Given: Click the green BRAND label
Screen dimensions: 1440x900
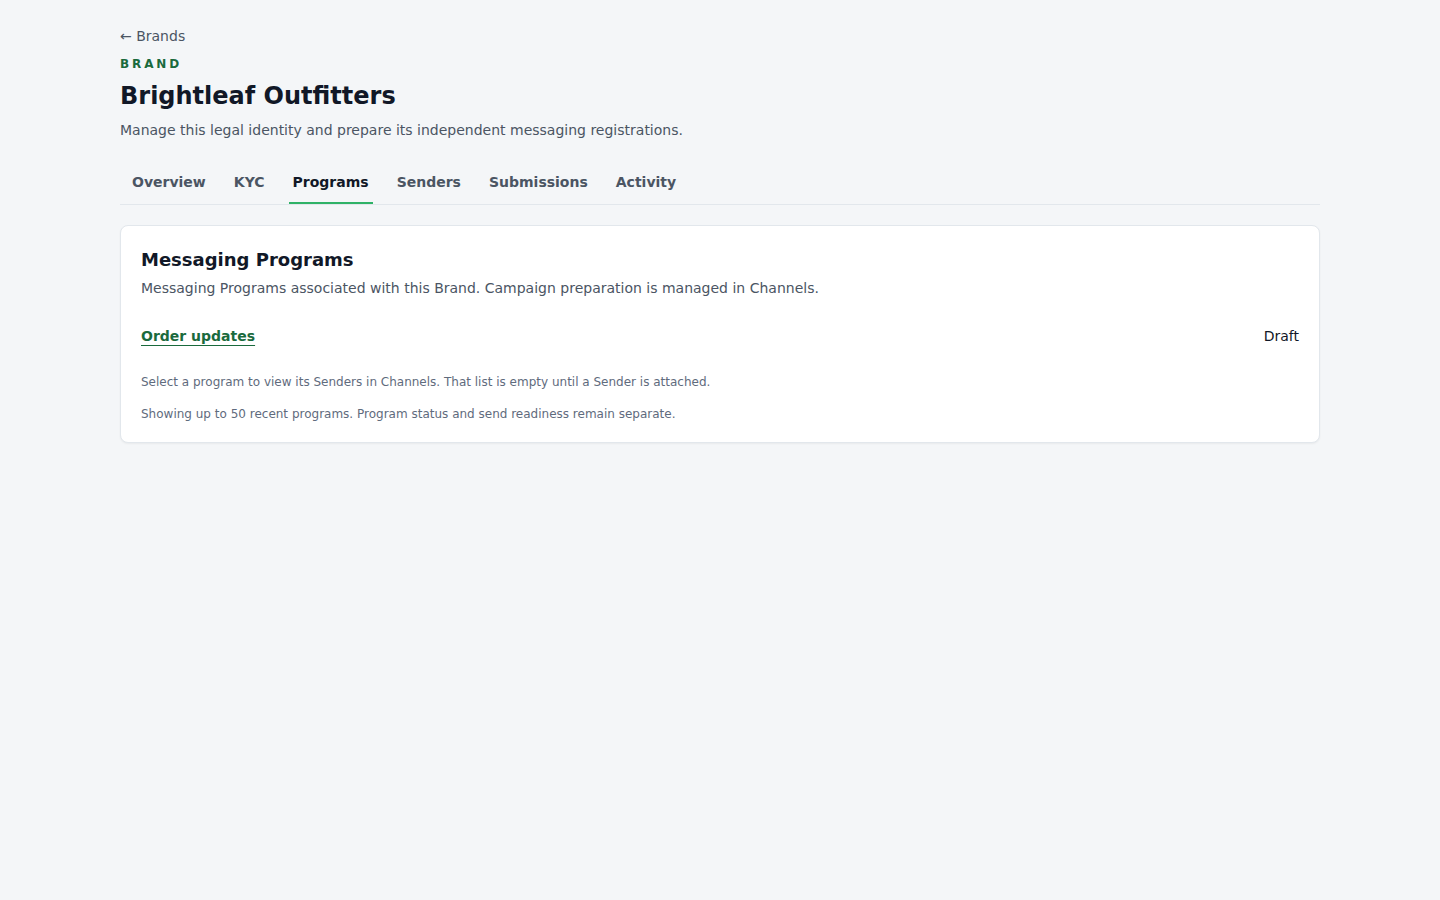Looking at the screenshot, I should click(150, 64).
